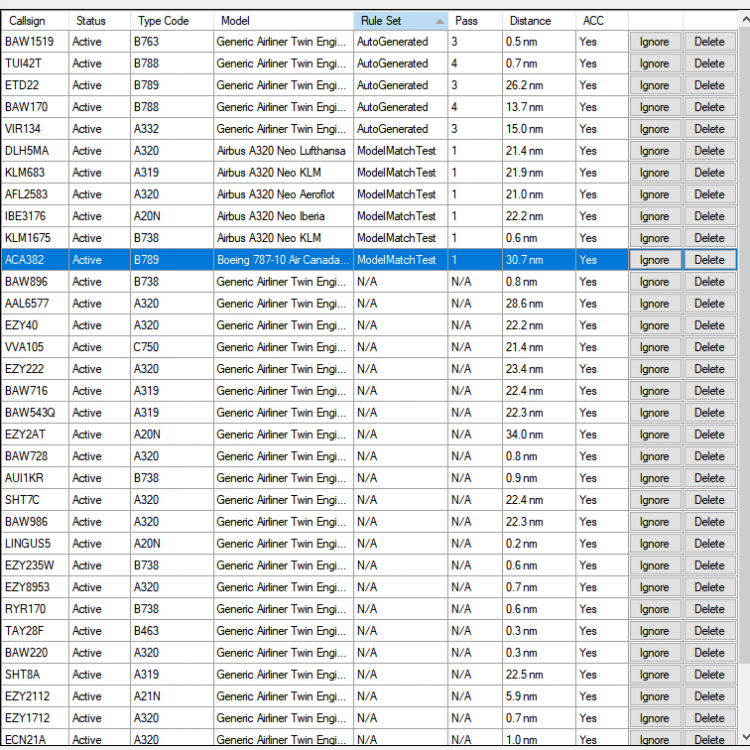Screen dimensions: 750x750
Task: Delete the LINGUS5 aircraft entry
Action: pyautogui.click(x=709, y=544)
